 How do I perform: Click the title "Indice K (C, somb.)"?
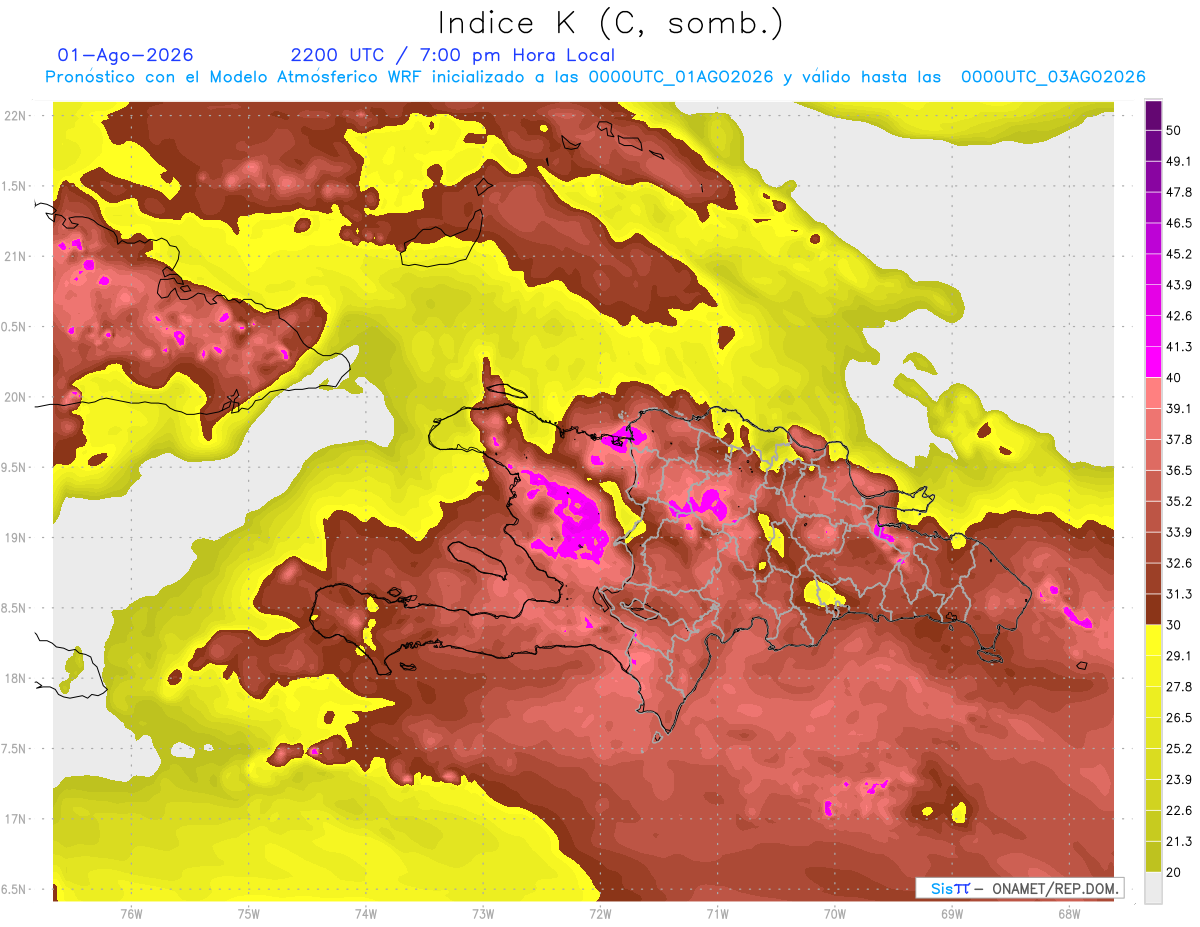click(611, 24)
